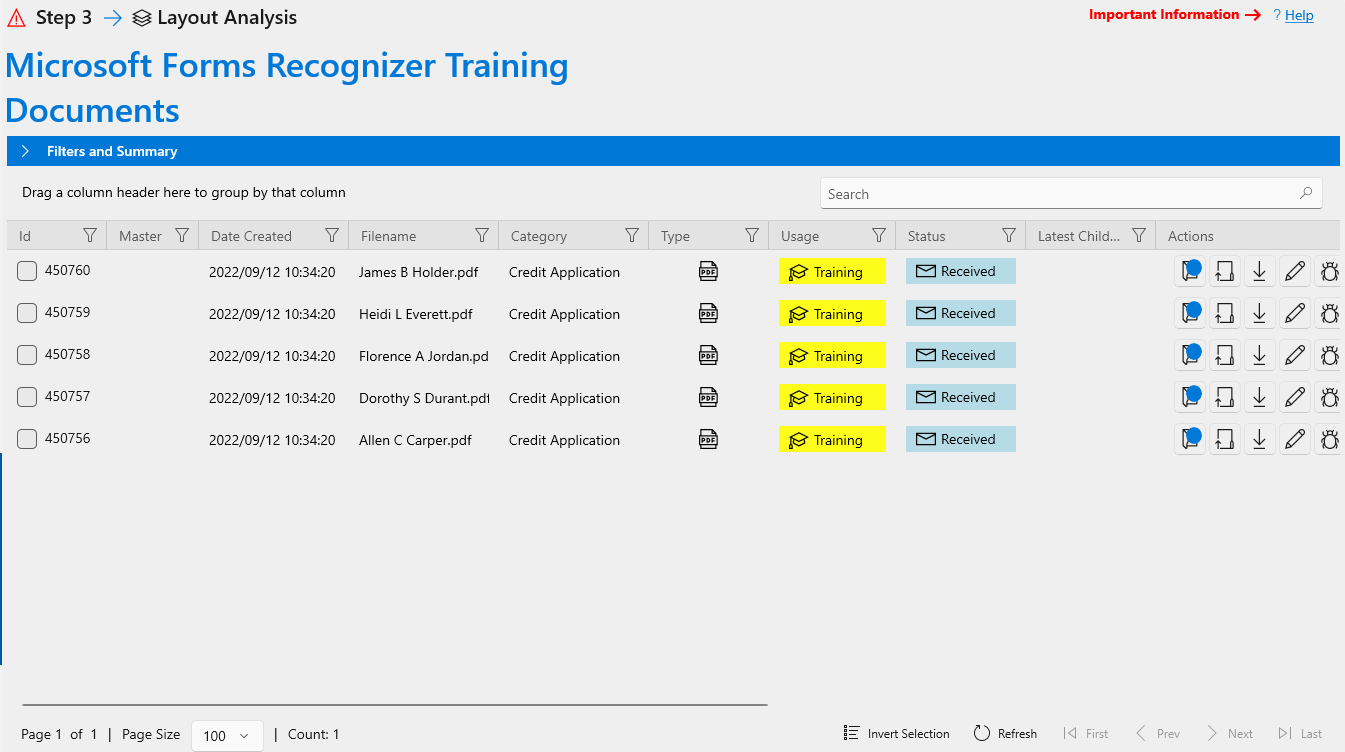1345x752 pixels.
Task: Click PDF type icon in James B Holder row
Action: 708,271
